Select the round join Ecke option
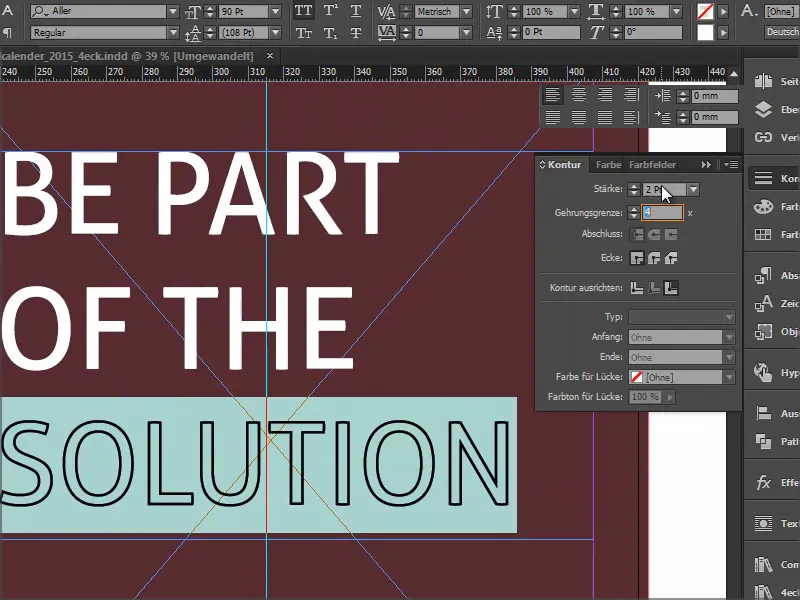This screenshot has width=800, height=600. click(x=654, y=259)
